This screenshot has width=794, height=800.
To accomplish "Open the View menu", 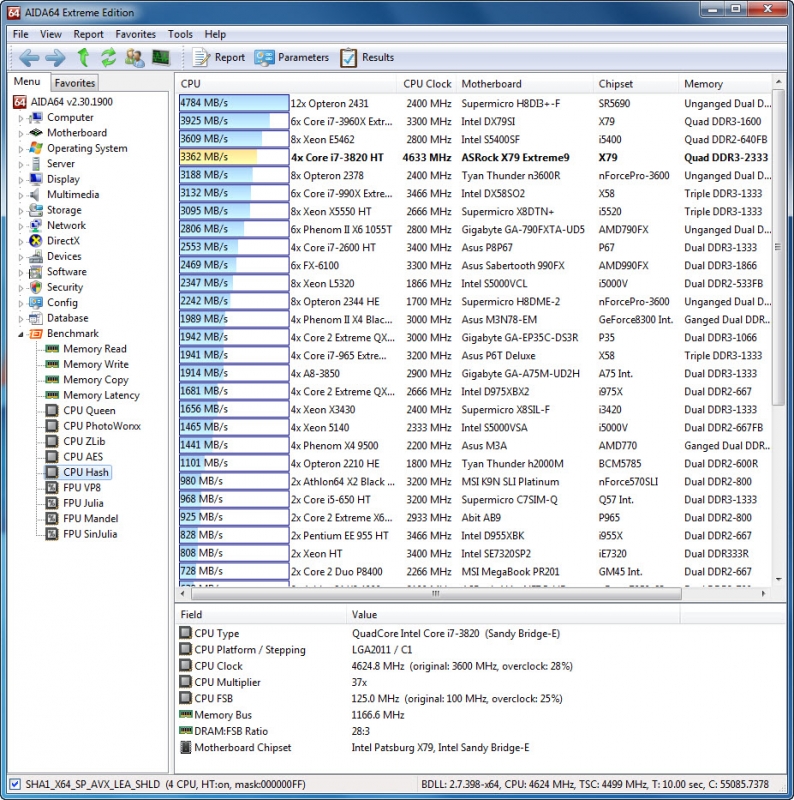I will click(51, 34).
